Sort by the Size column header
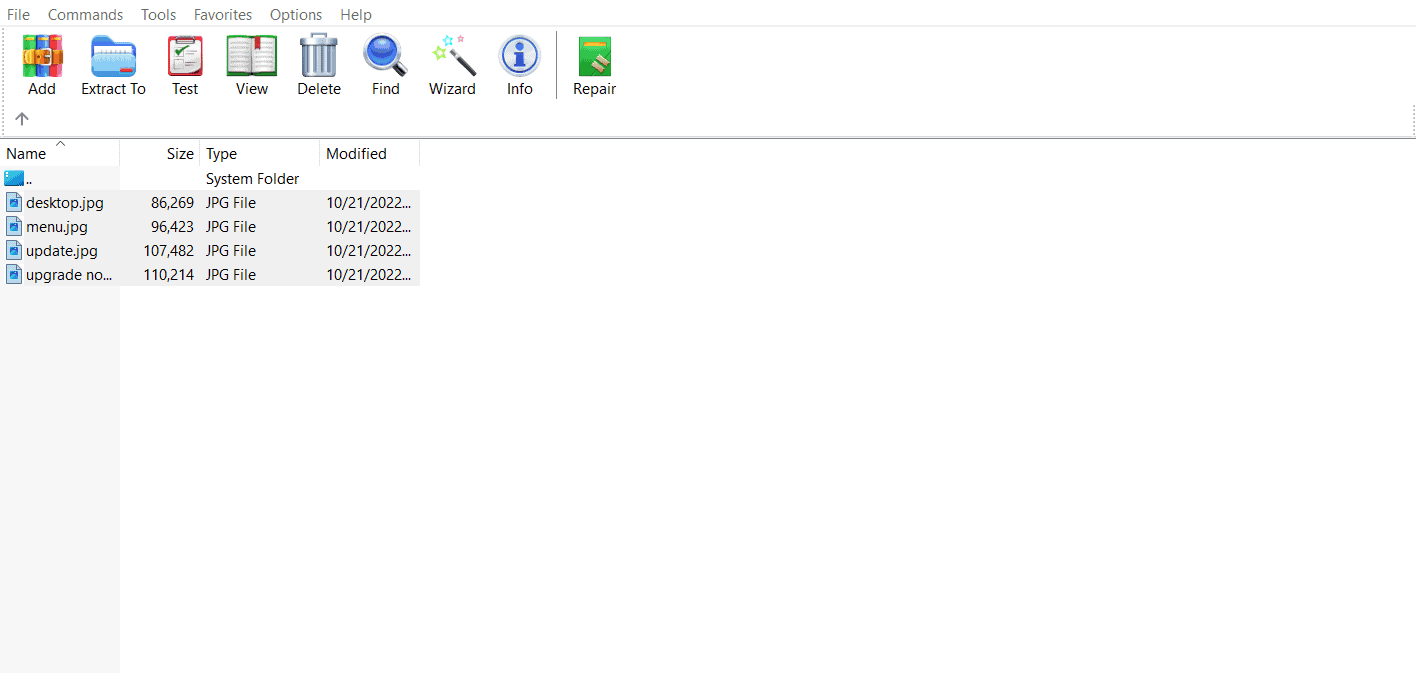Viewport: 1416px width, 673px height. [x=160, y=154]
